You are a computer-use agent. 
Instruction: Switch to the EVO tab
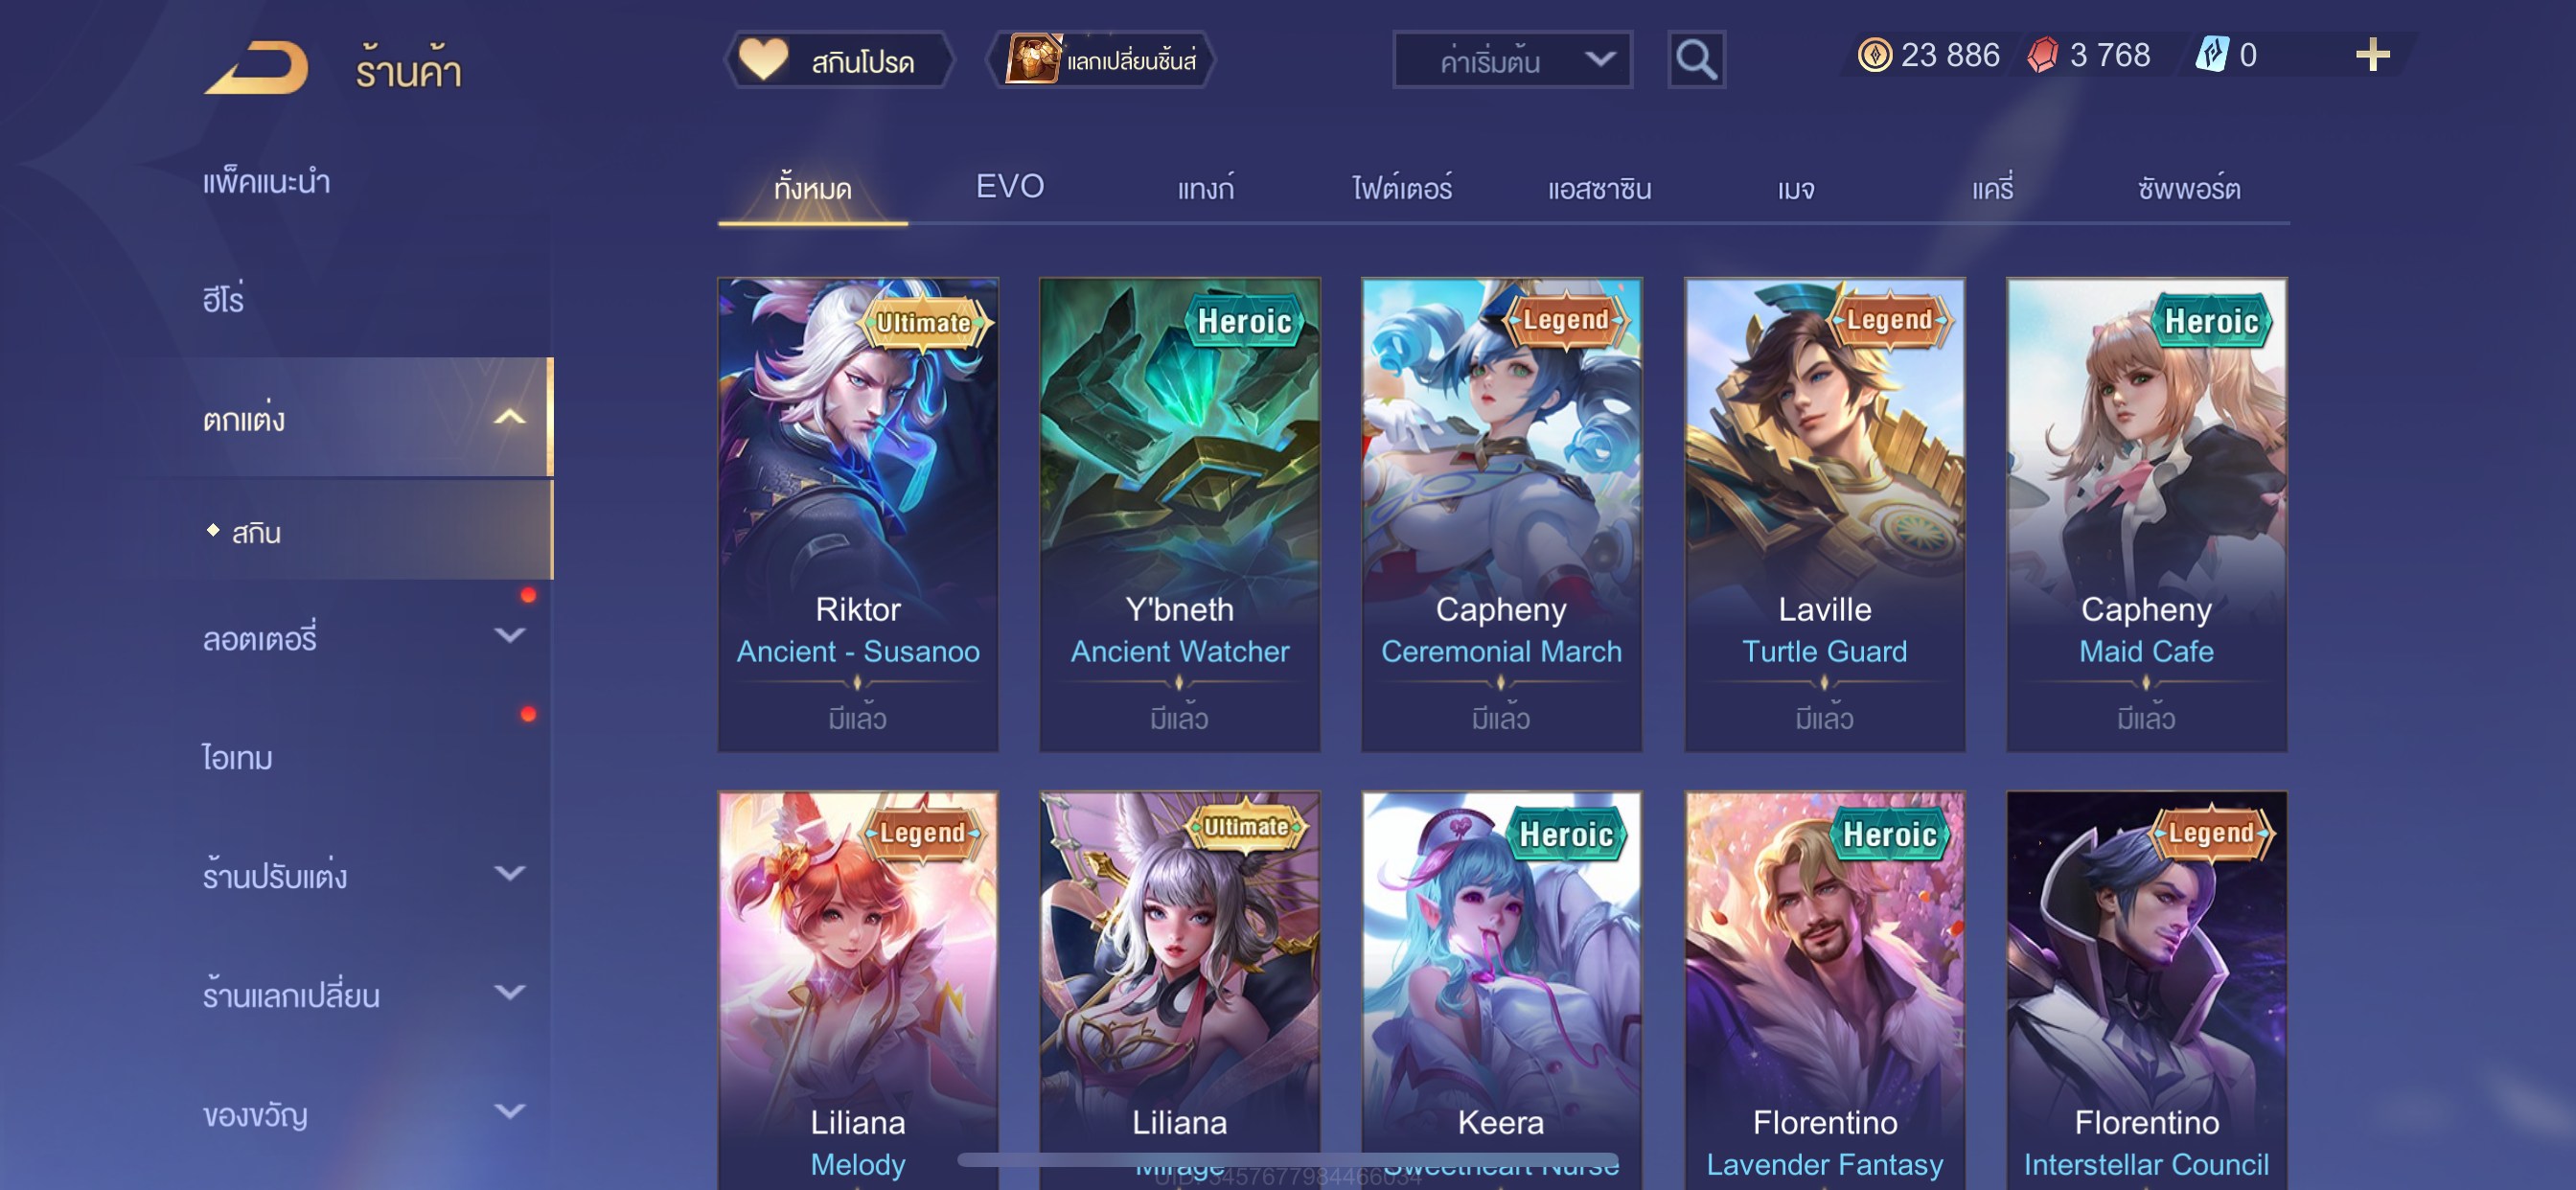point(1009,186)
